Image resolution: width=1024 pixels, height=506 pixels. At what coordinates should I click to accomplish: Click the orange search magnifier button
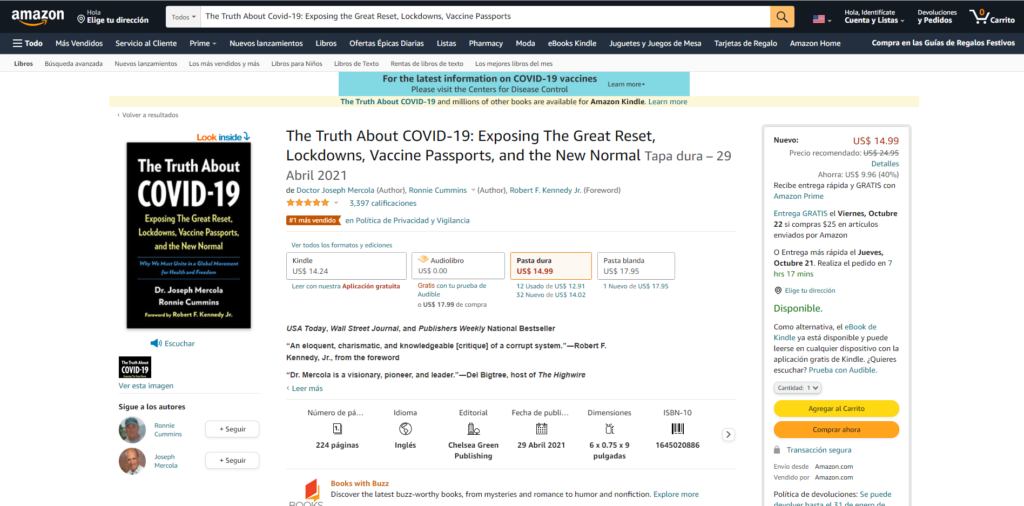click(x=782, y=17)
